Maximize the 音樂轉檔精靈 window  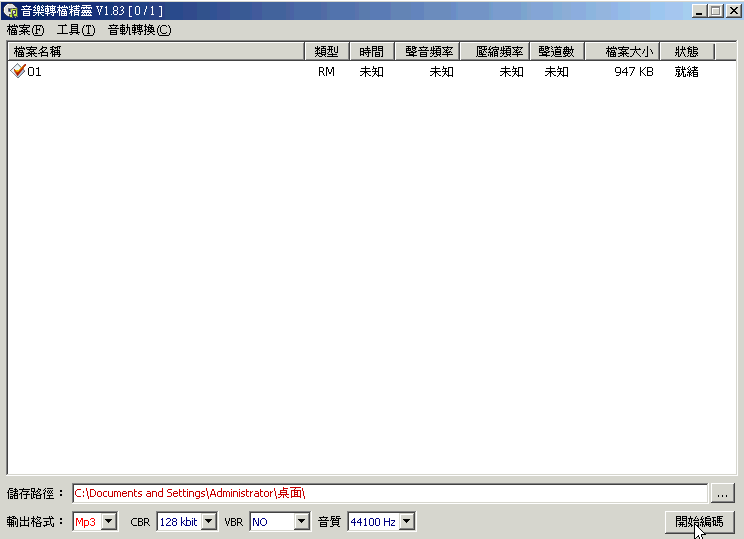(x=716, y=10)
